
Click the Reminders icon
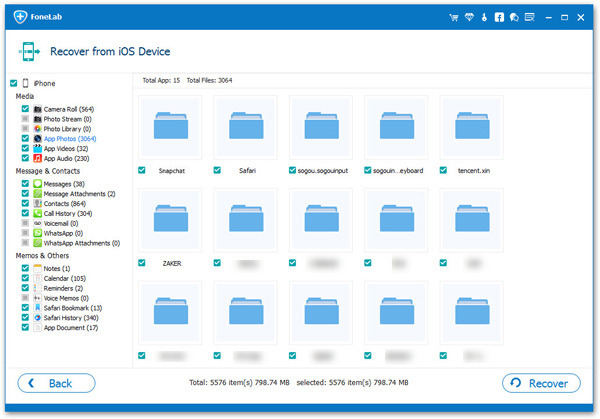tap(38, 288)
